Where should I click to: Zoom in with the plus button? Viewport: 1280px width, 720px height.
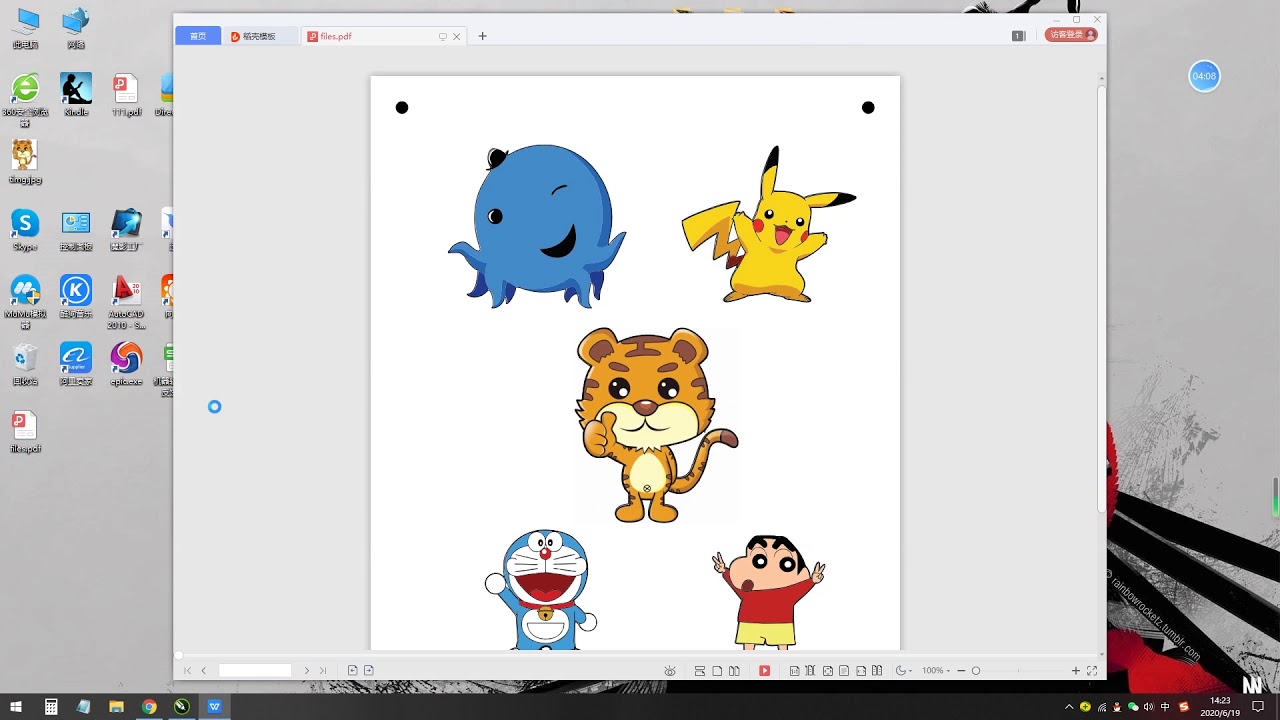click(1076, 671)
